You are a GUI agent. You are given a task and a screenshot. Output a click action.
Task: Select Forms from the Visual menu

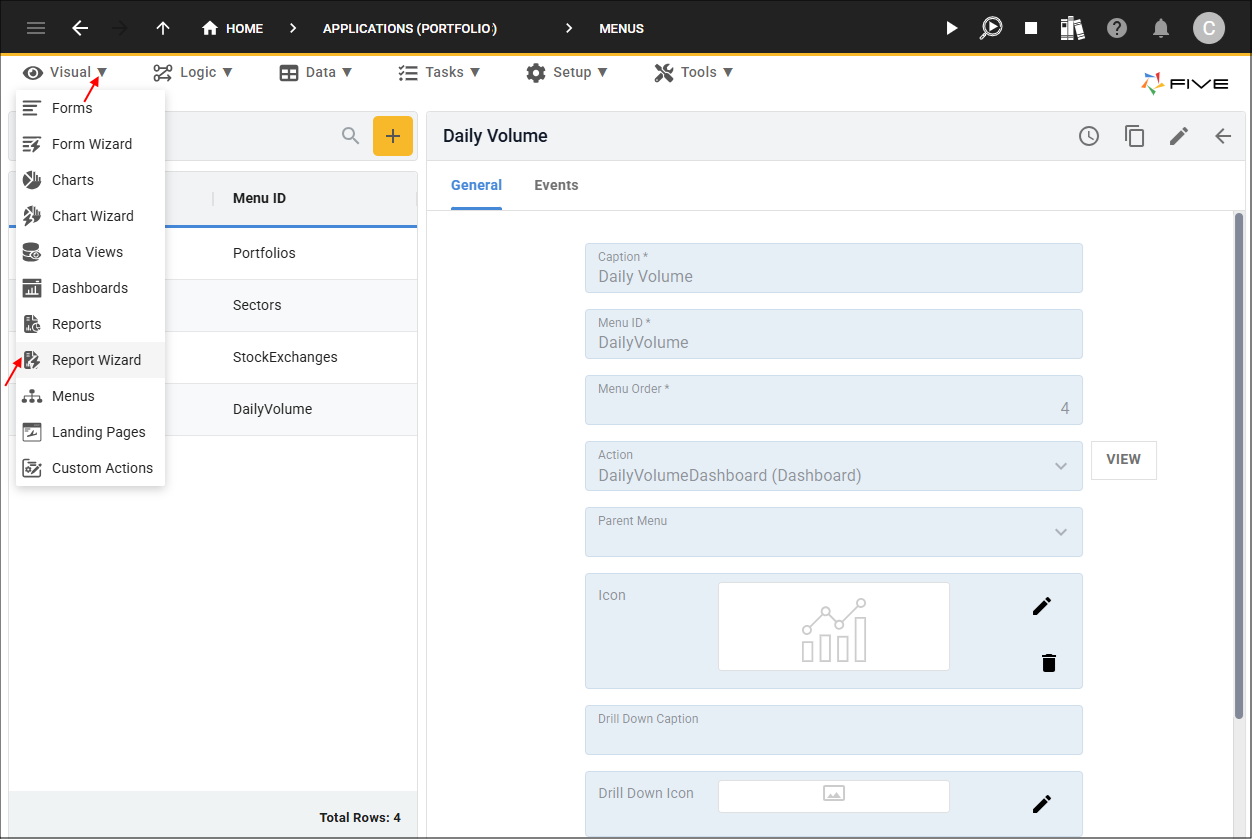[90, 108]
